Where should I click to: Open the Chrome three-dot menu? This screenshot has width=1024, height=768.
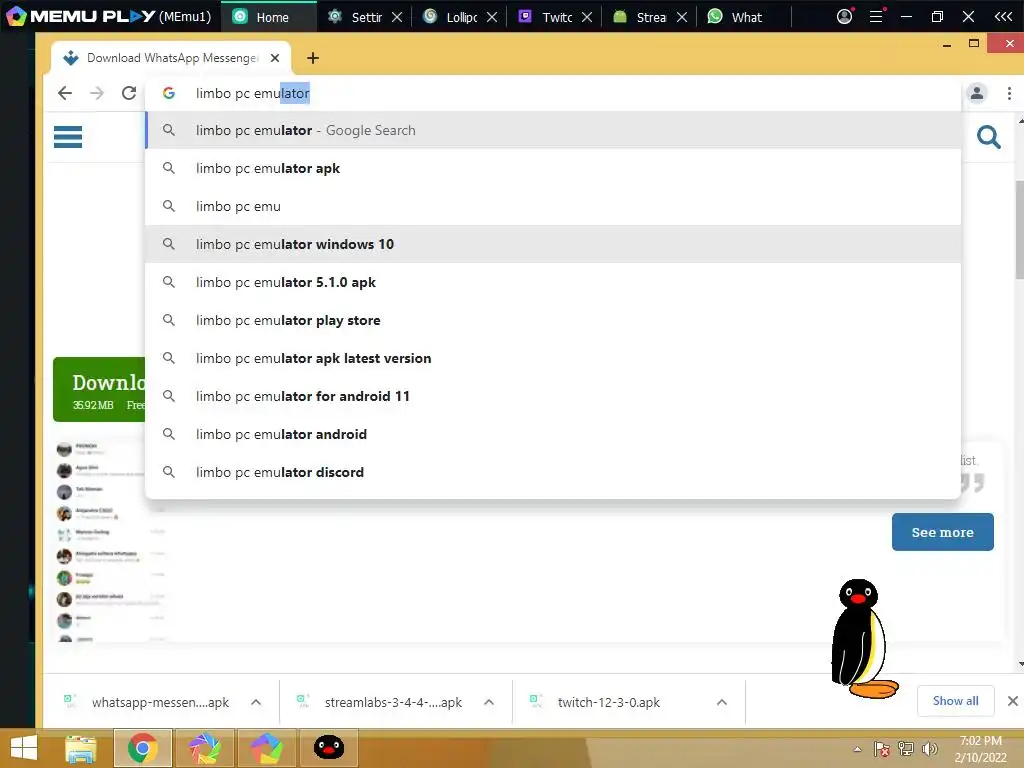pos(1009,93)
